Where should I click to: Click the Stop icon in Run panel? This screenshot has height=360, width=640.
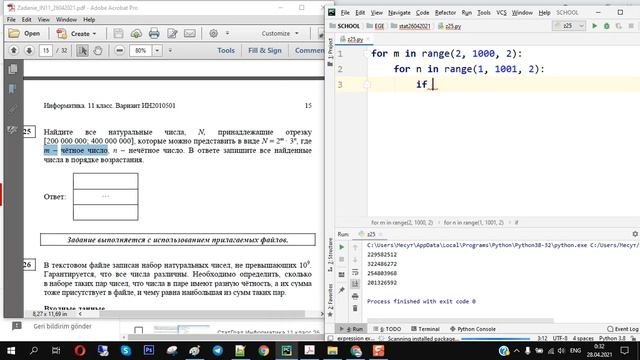click(342, 260)
